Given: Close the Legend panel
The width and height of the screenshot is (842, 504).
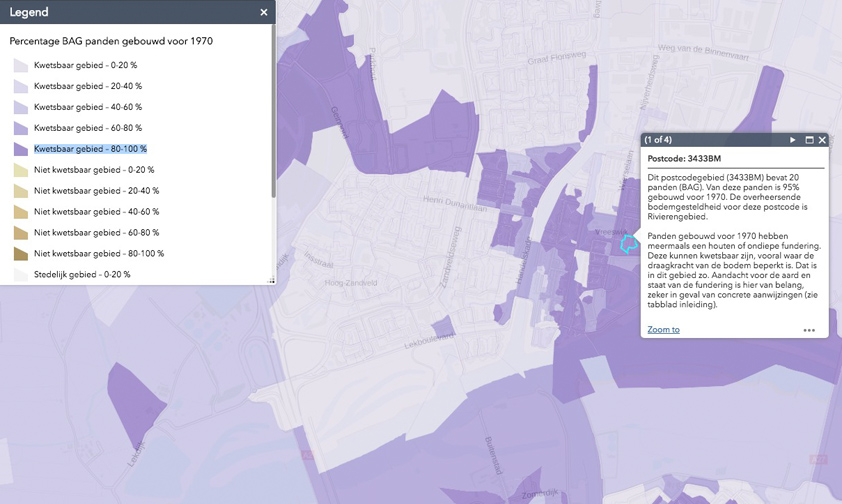Looking at the screenshot, I should (x=264, y=12).
